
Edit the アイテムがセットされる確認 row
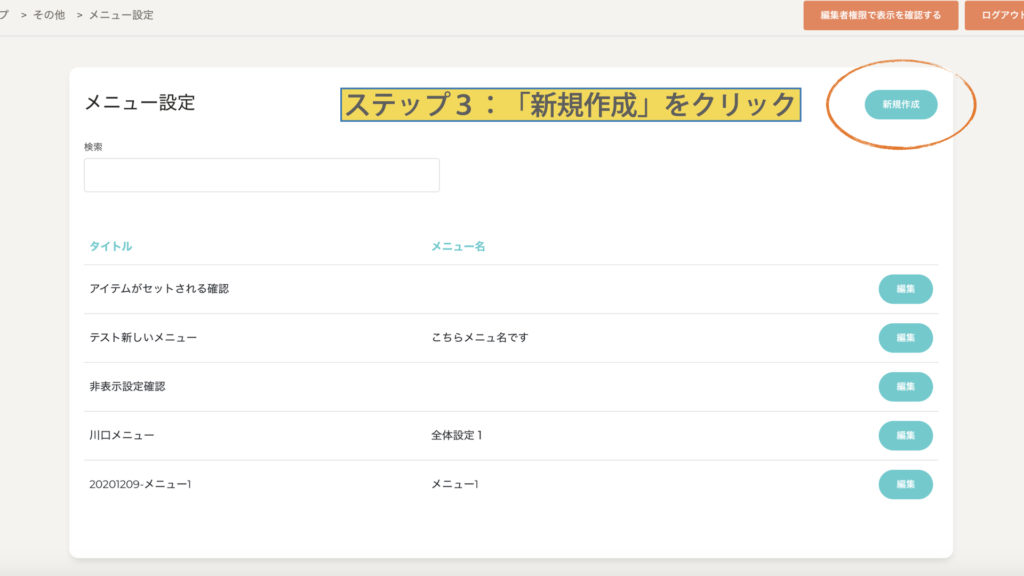[905, 289]
